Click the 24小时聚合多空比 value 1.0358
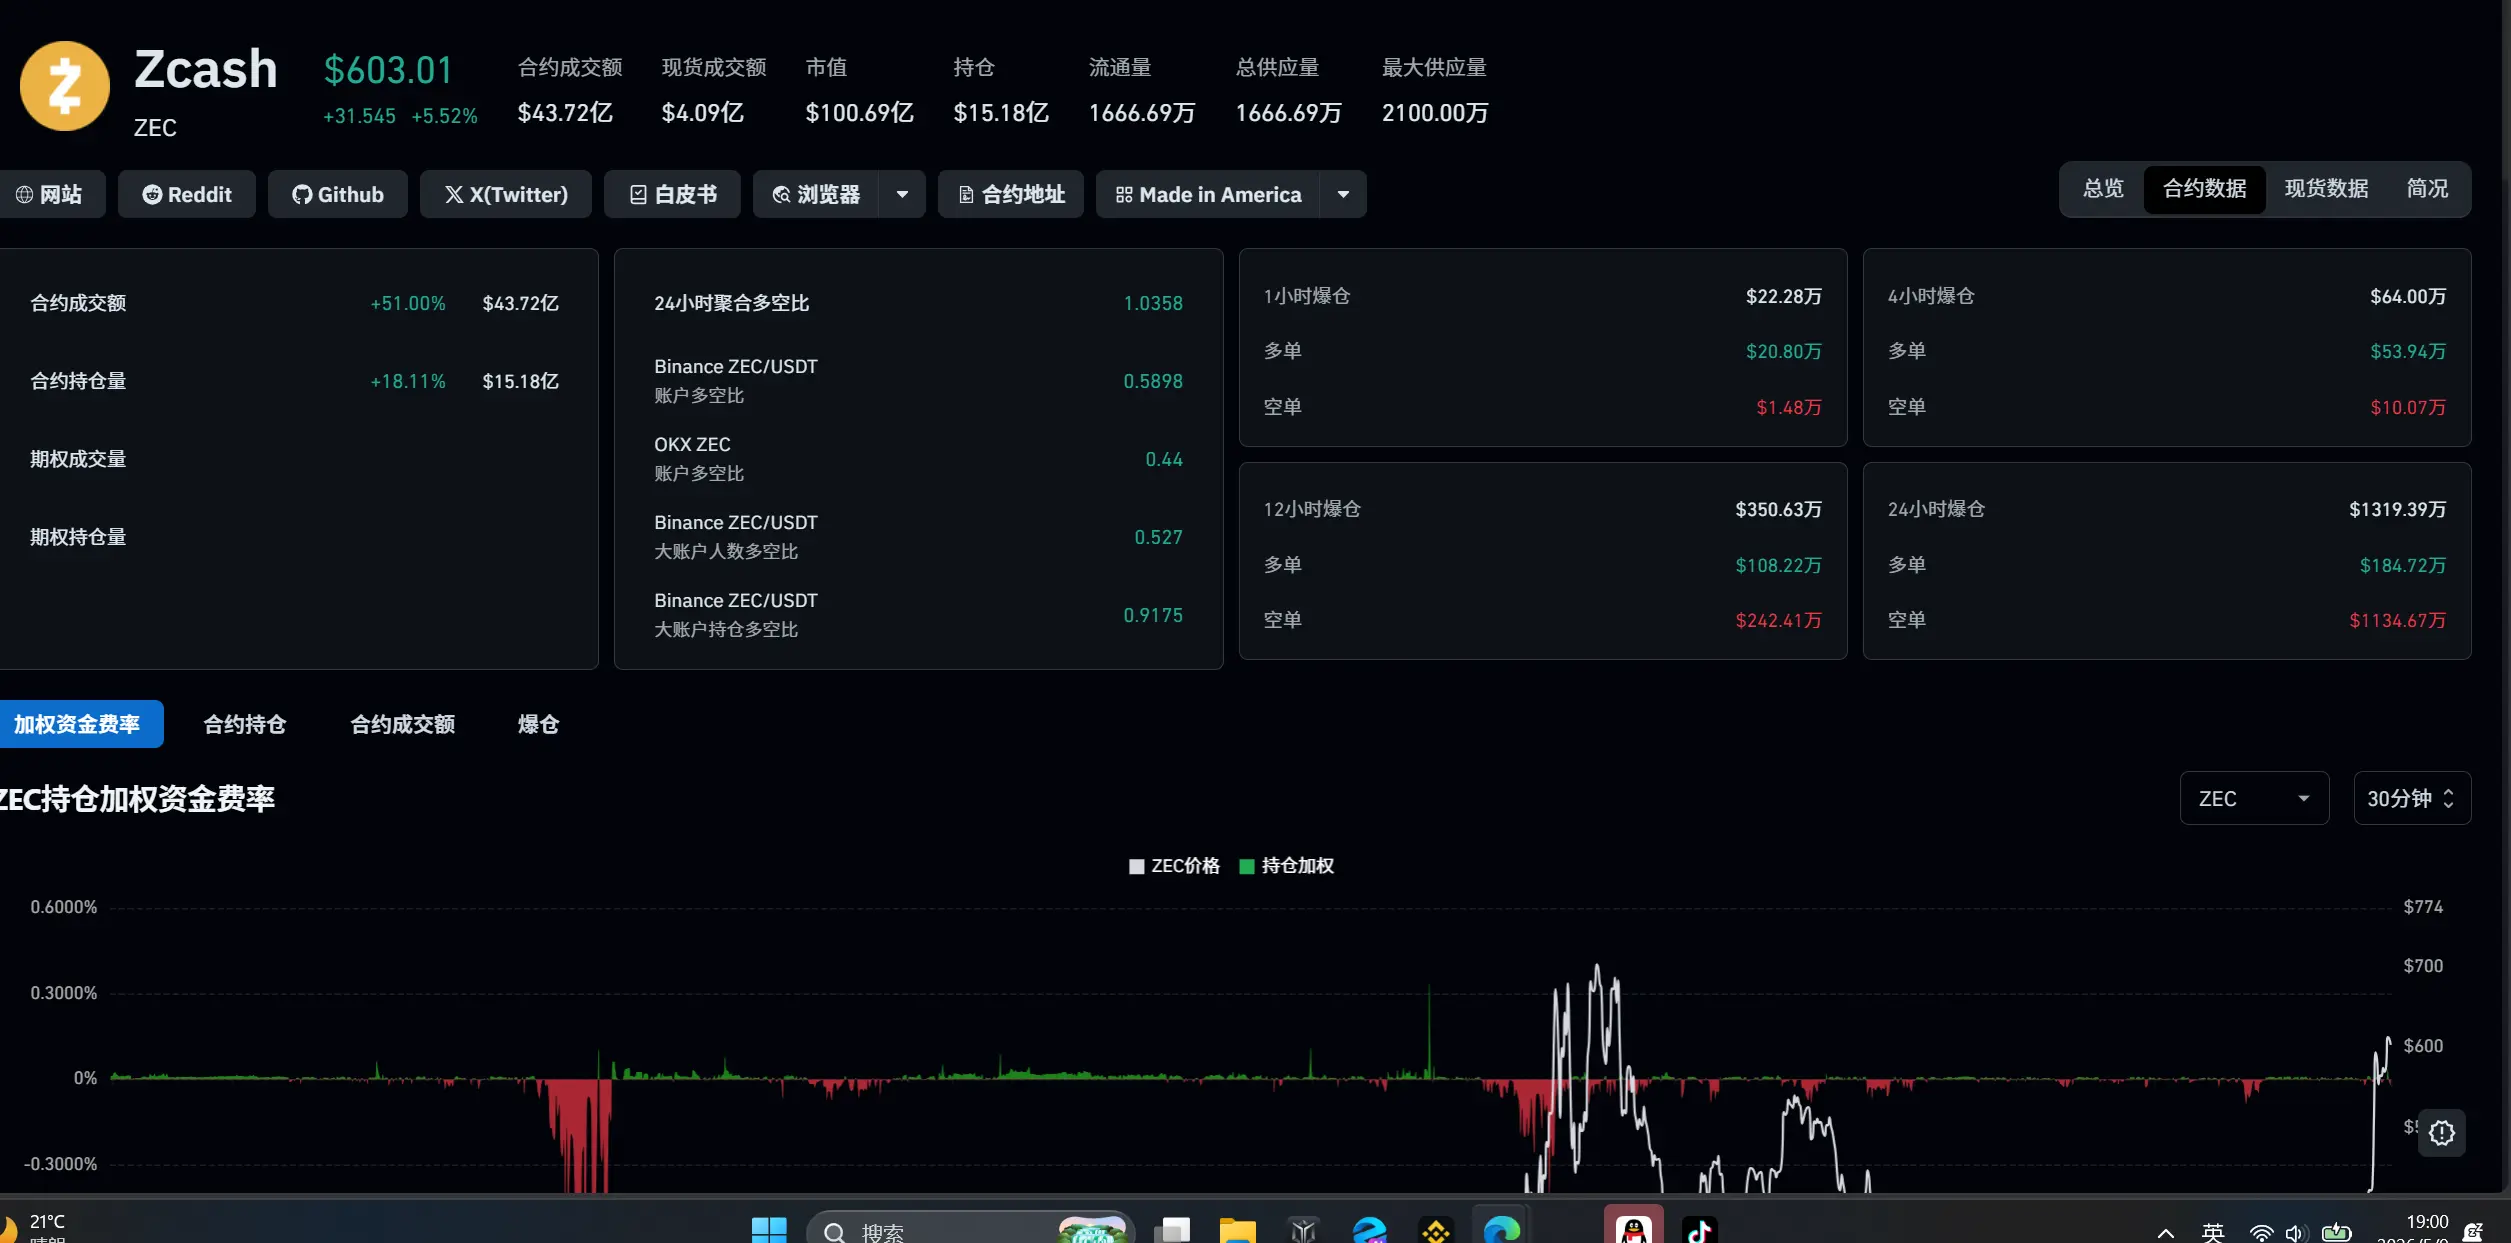 (1153, 303)
